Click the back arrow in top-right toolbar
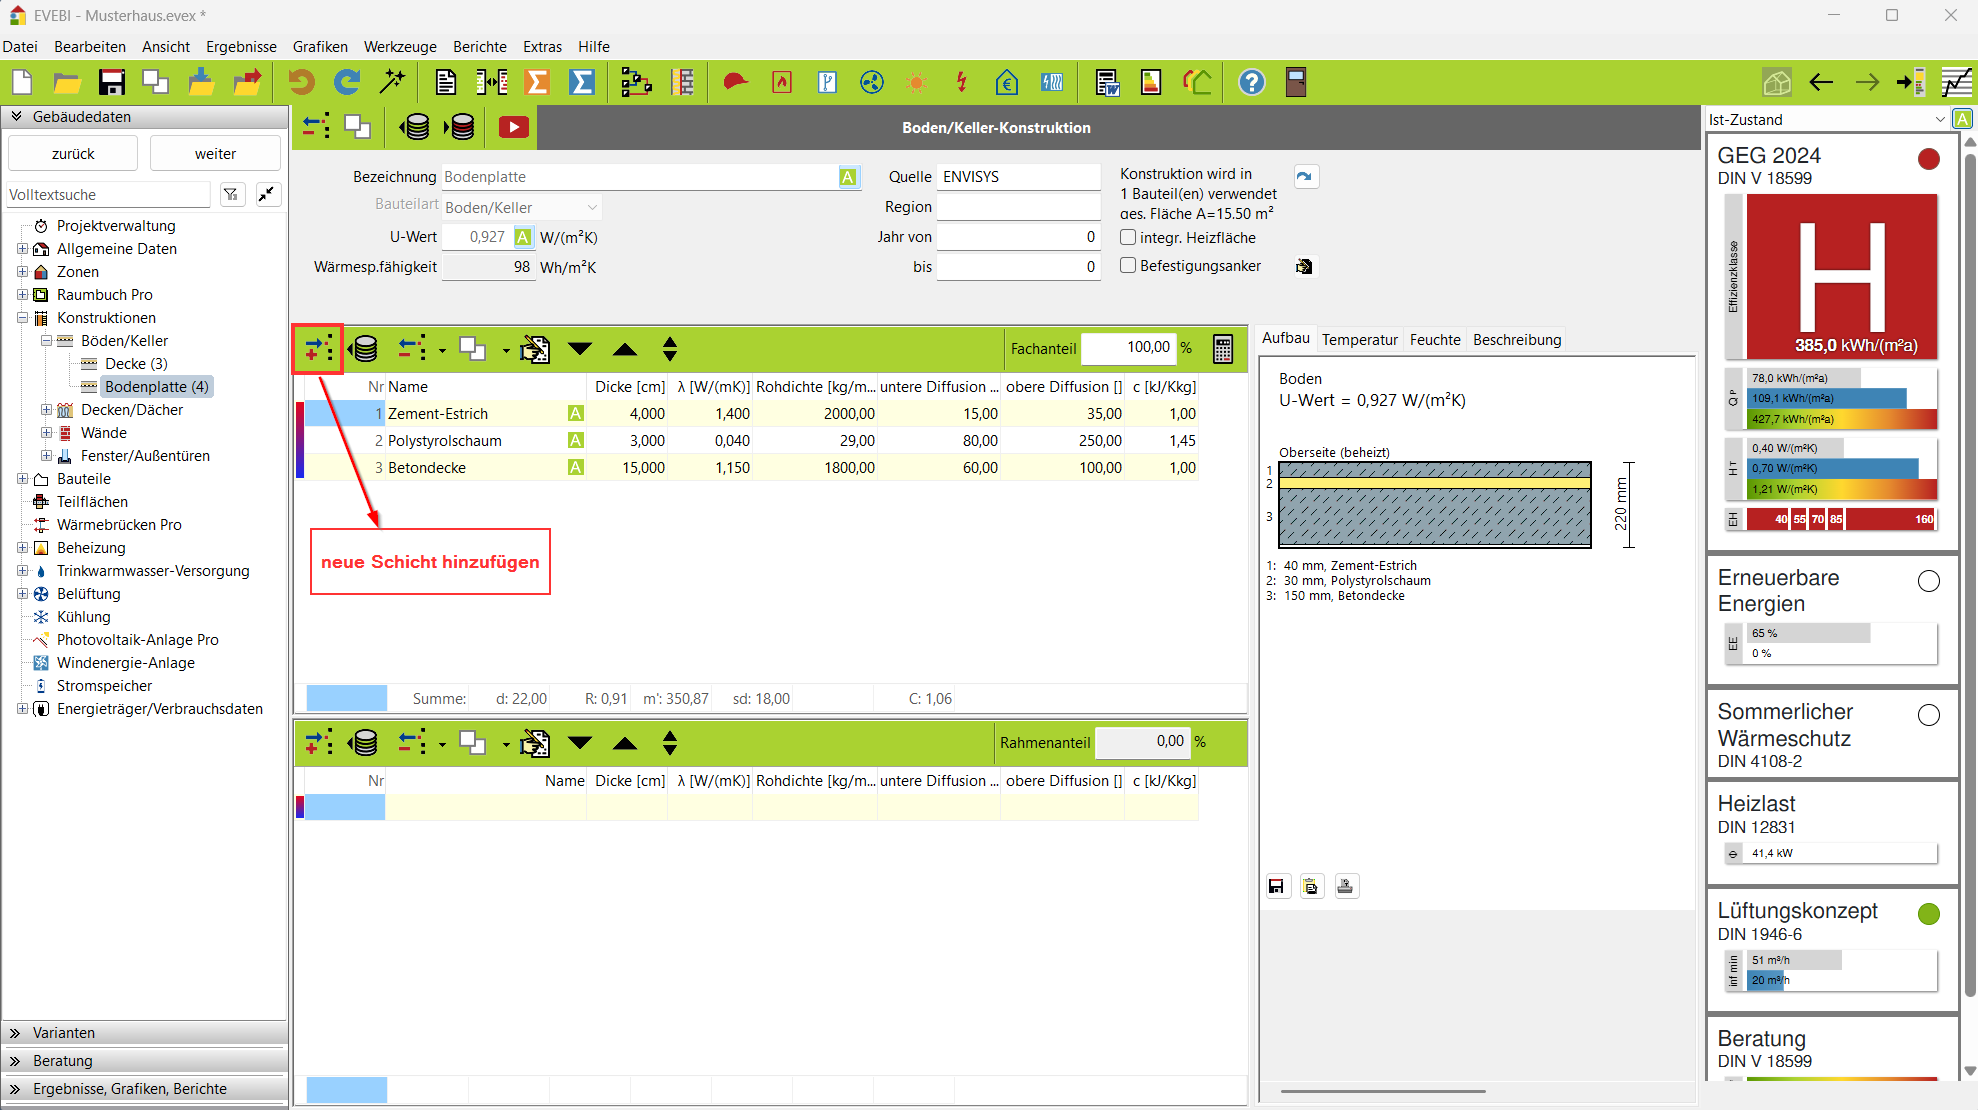The height and width of the screenshot is (1110, 1978). [1822, 83]
